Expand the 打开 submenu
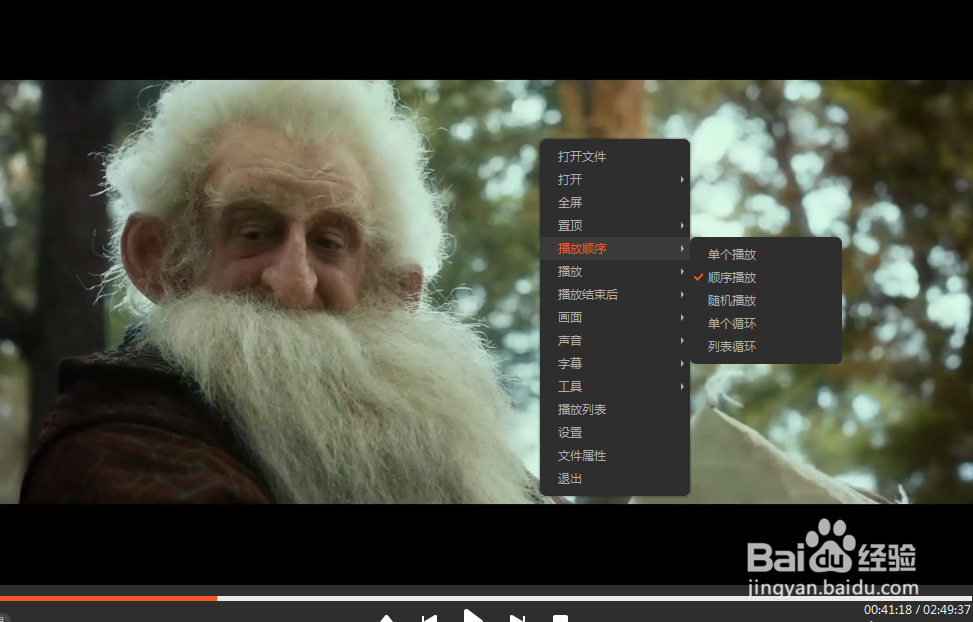 point(614,179)
